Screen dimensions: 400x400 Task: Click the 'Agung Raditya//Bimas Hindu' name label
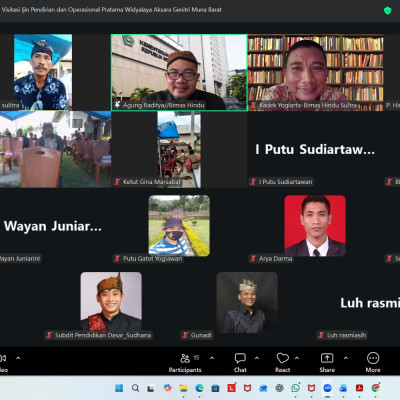click(163, 105)
